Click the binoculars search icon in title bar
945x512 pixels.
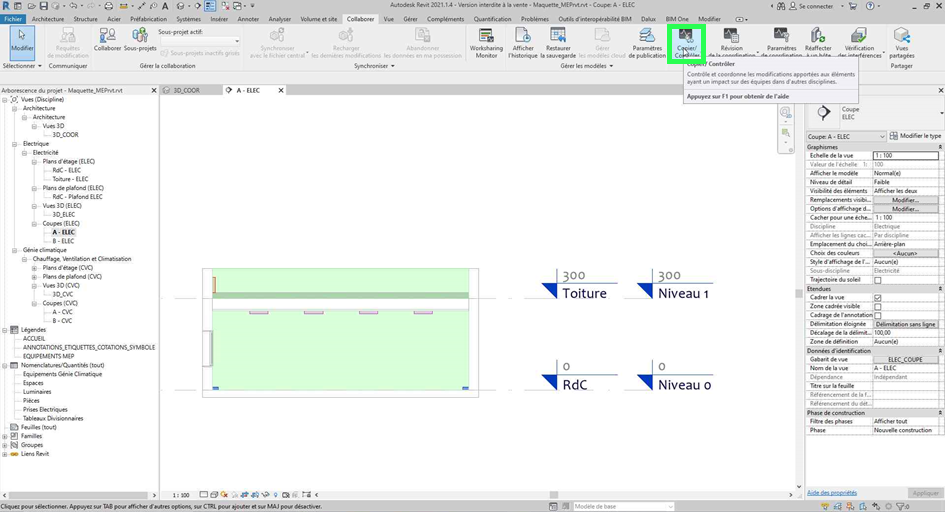pos(782,6)
